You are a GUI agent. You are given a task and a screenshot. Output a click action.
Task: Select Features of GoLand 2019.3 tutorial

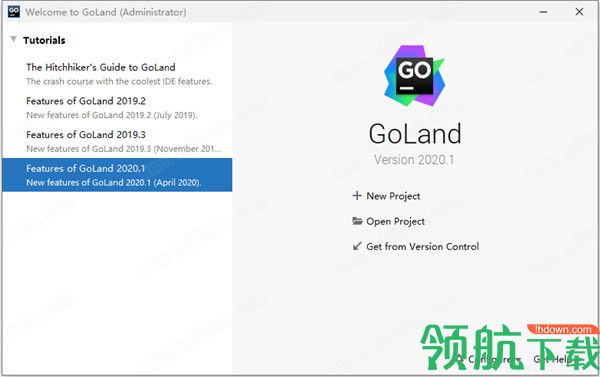(x=117, y=141)
